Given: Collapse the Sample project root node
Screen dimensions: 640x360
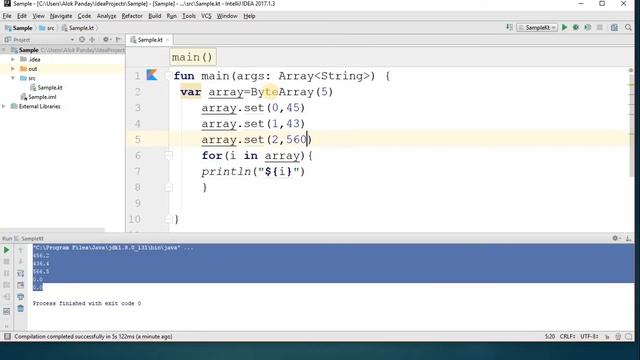Looking at the screenshot, I should tap(4, 50).
